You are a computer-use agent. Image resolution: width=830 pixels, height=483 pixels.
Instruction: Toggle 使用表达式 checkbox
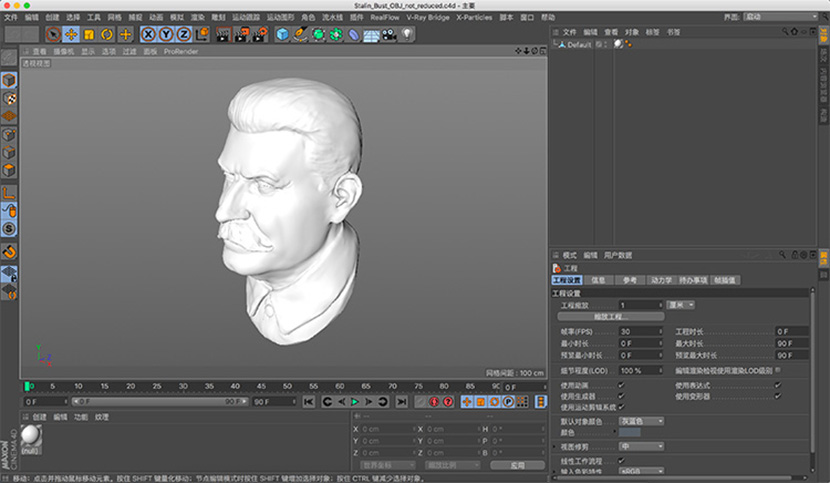tap(778, 385)
